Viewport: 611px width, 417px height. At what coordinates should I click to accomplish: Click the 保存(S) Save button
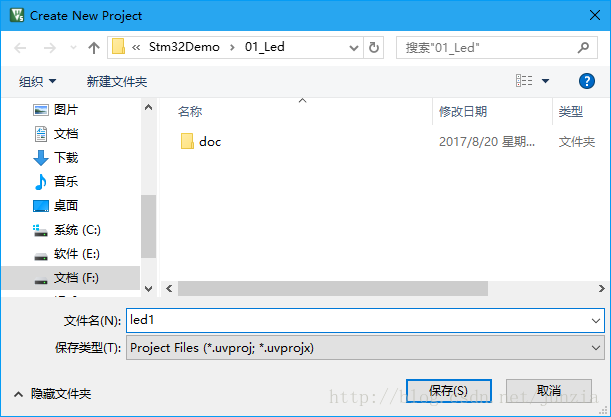[x=449, y=390]
